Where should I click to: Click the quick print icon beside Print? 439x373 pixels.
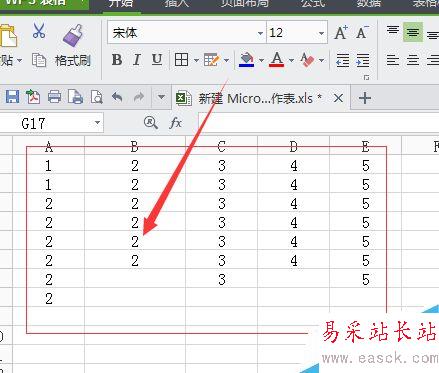pyautogui.click(x=75, y=97)
